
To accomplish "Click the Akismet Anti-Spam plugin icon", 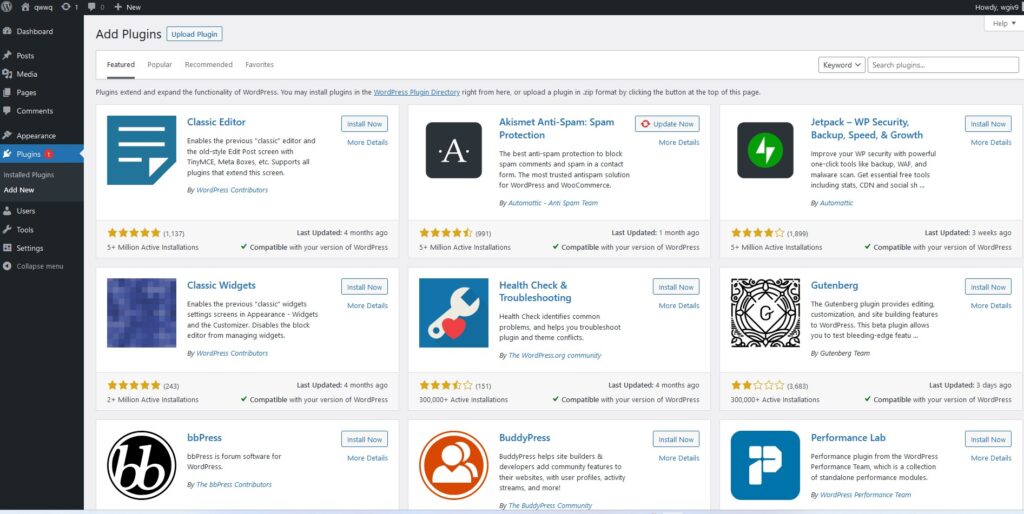I will pos(453,150).
